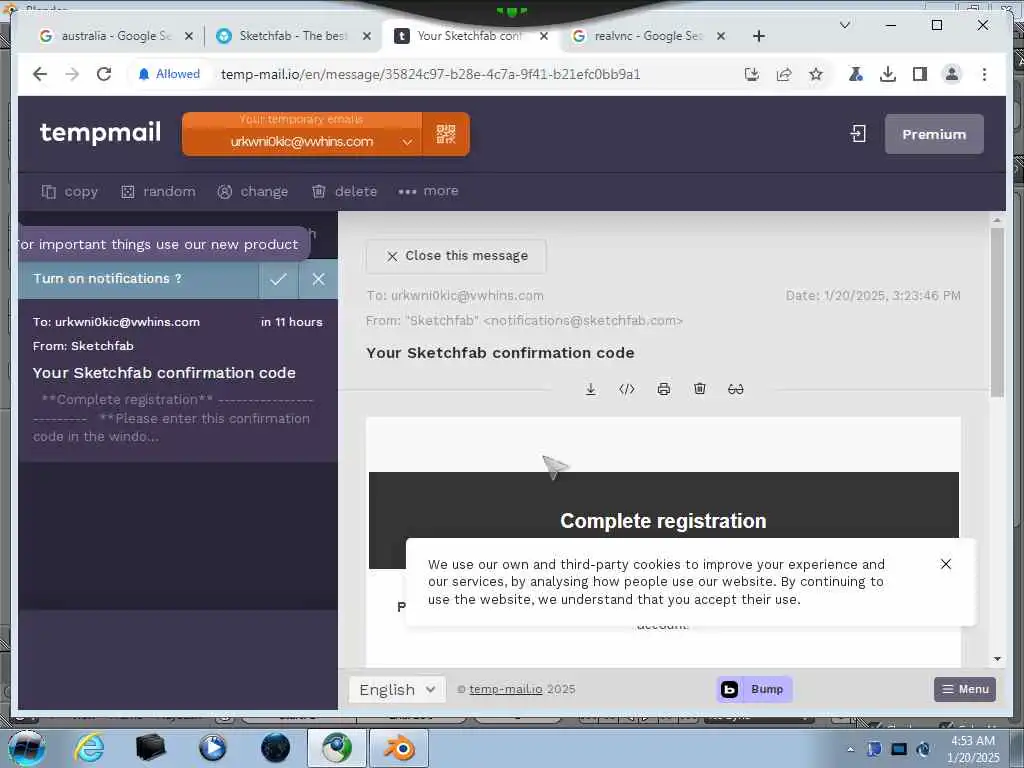The image size is (1024, 768).
Task: Copy the temporary email address
Action: coord(70,191)
